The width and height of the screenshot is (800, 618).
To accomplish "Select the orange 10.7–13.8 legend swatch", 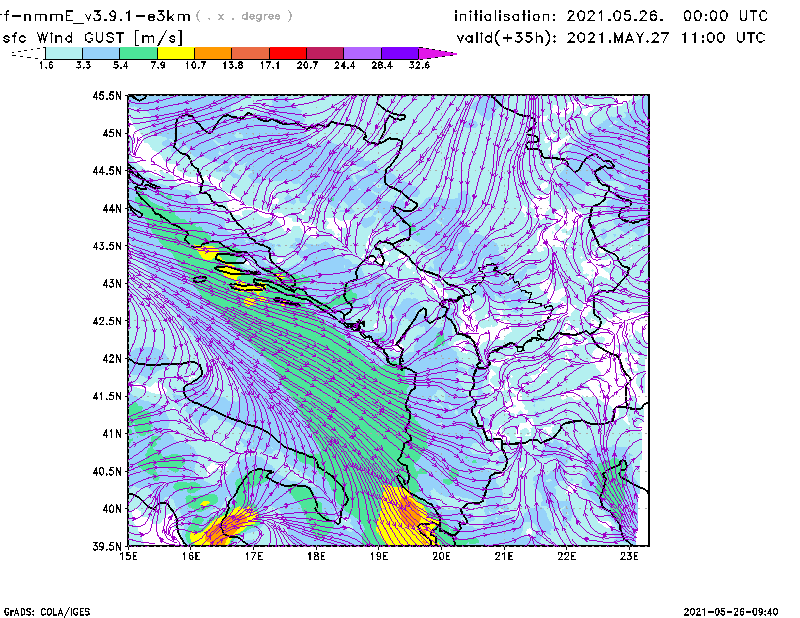I will (x=213, y=53).
